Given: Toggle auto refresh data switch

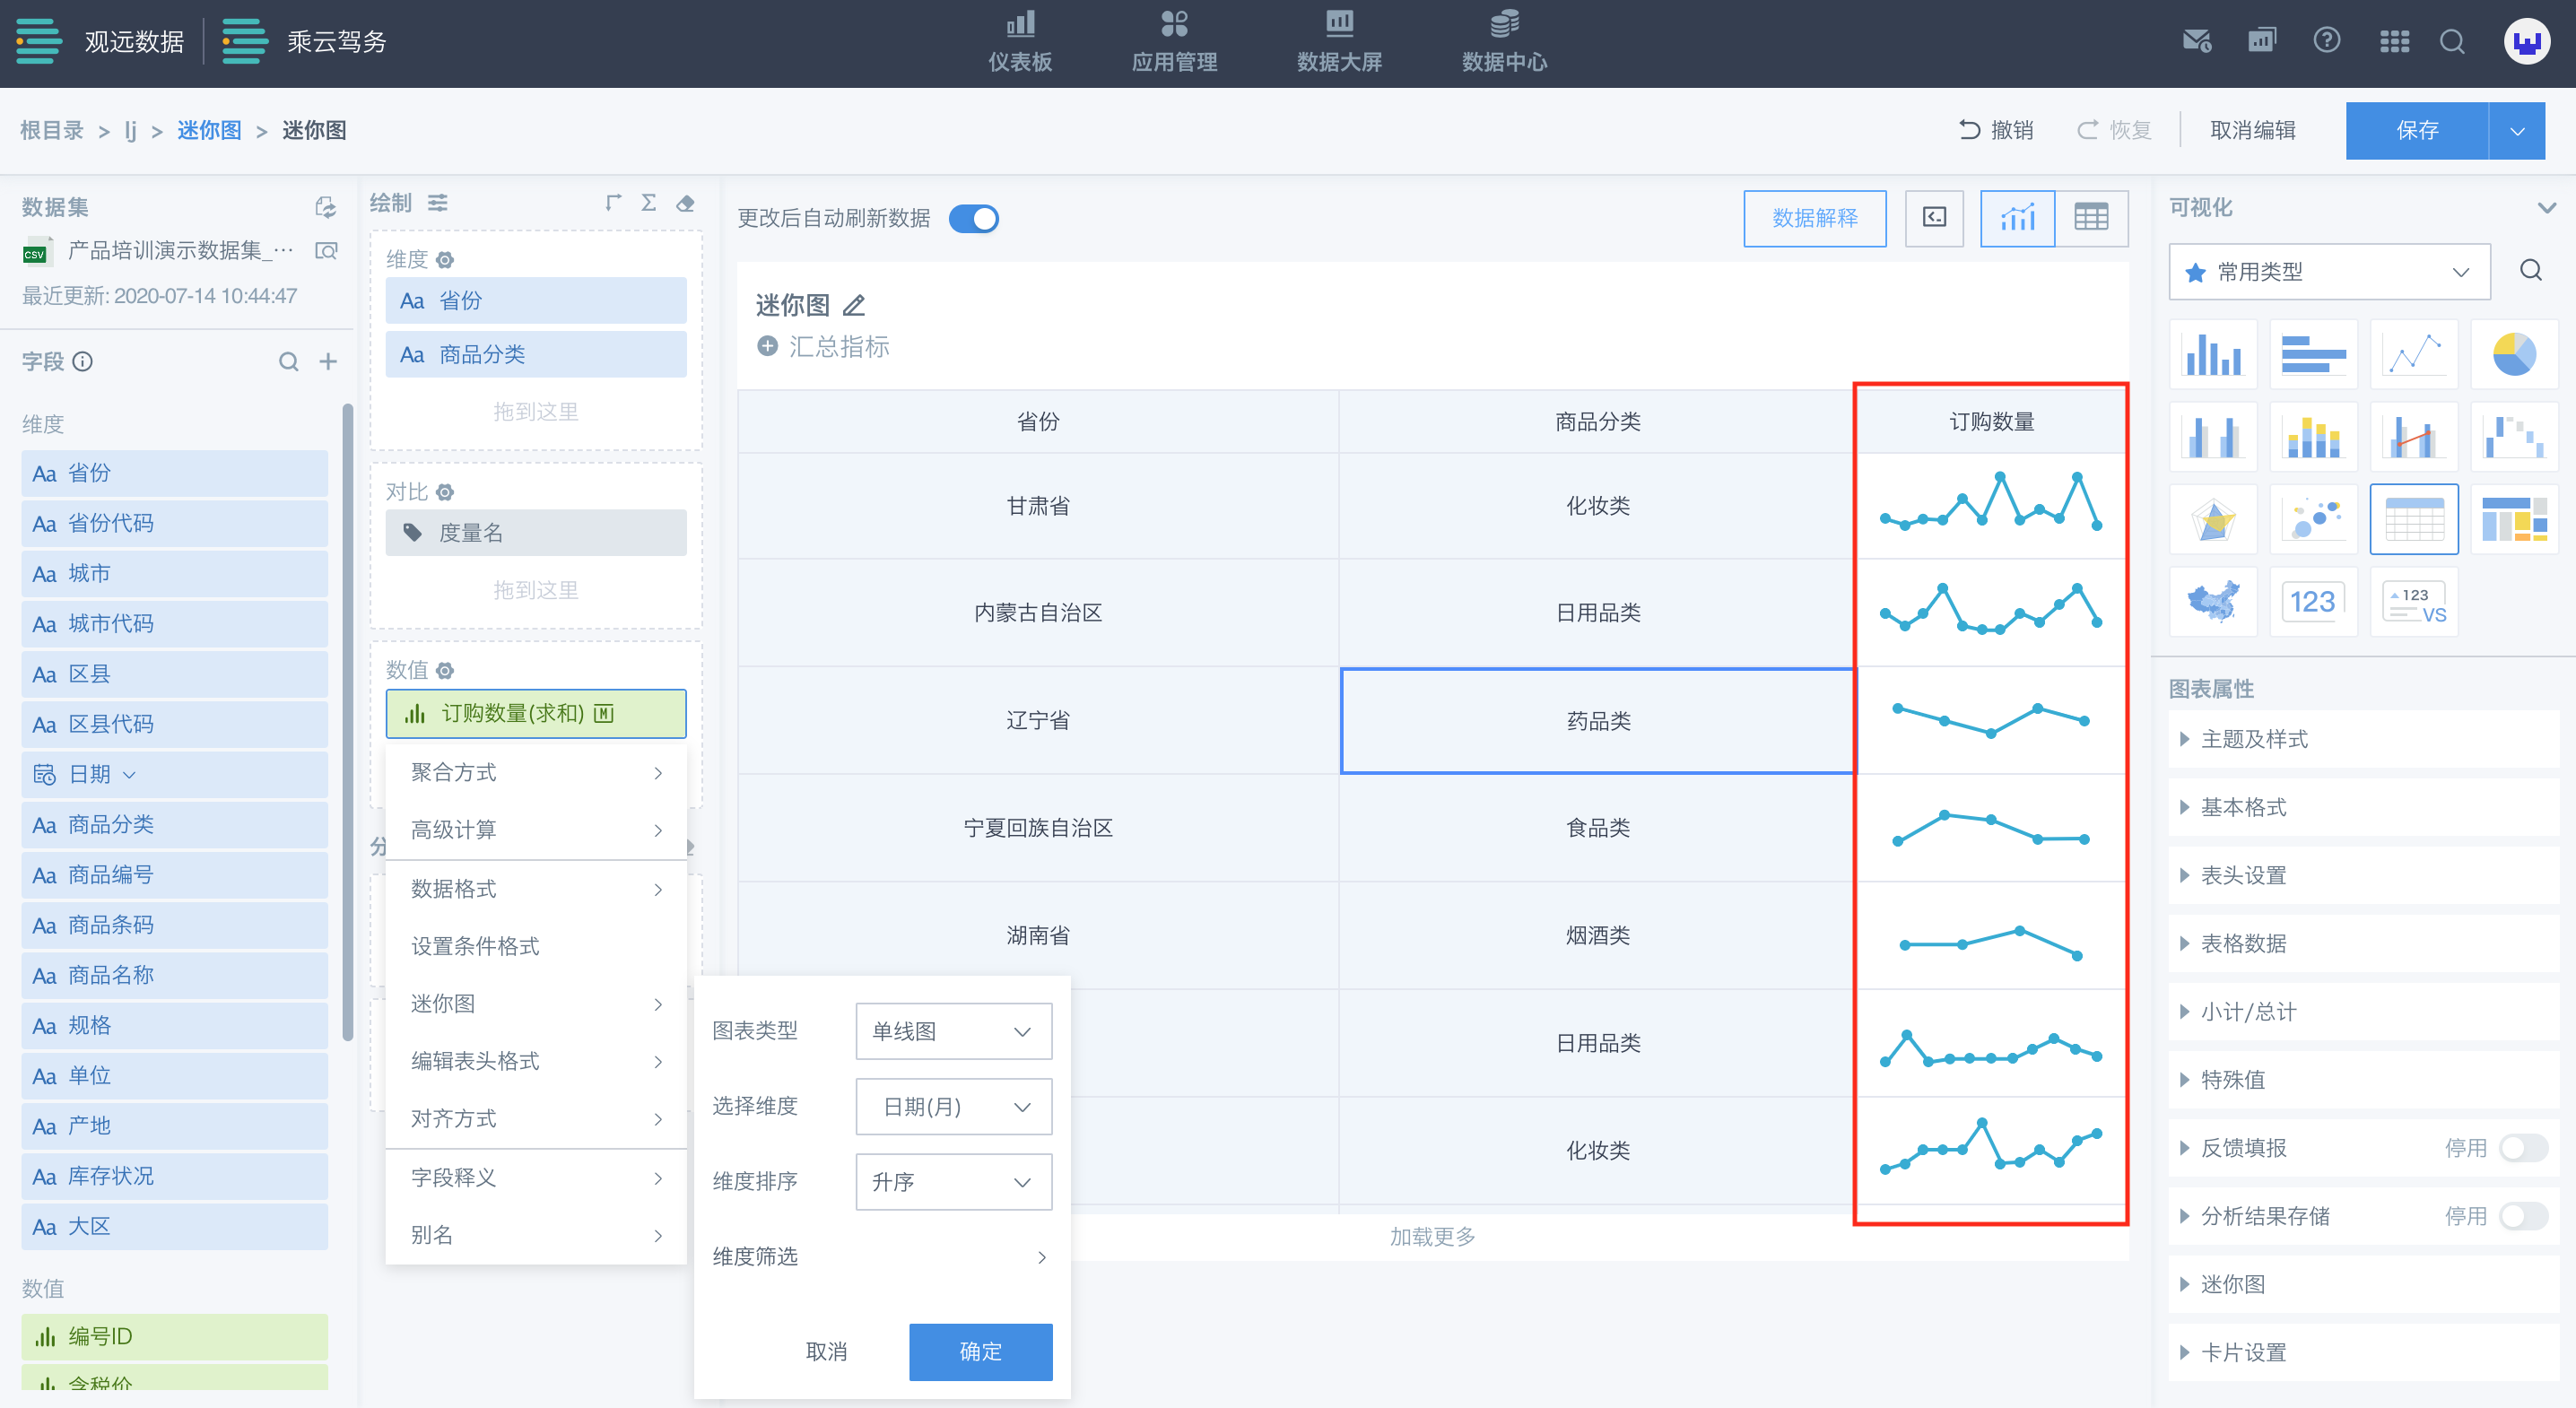Looking at the screenshot, I should [974, 218].
